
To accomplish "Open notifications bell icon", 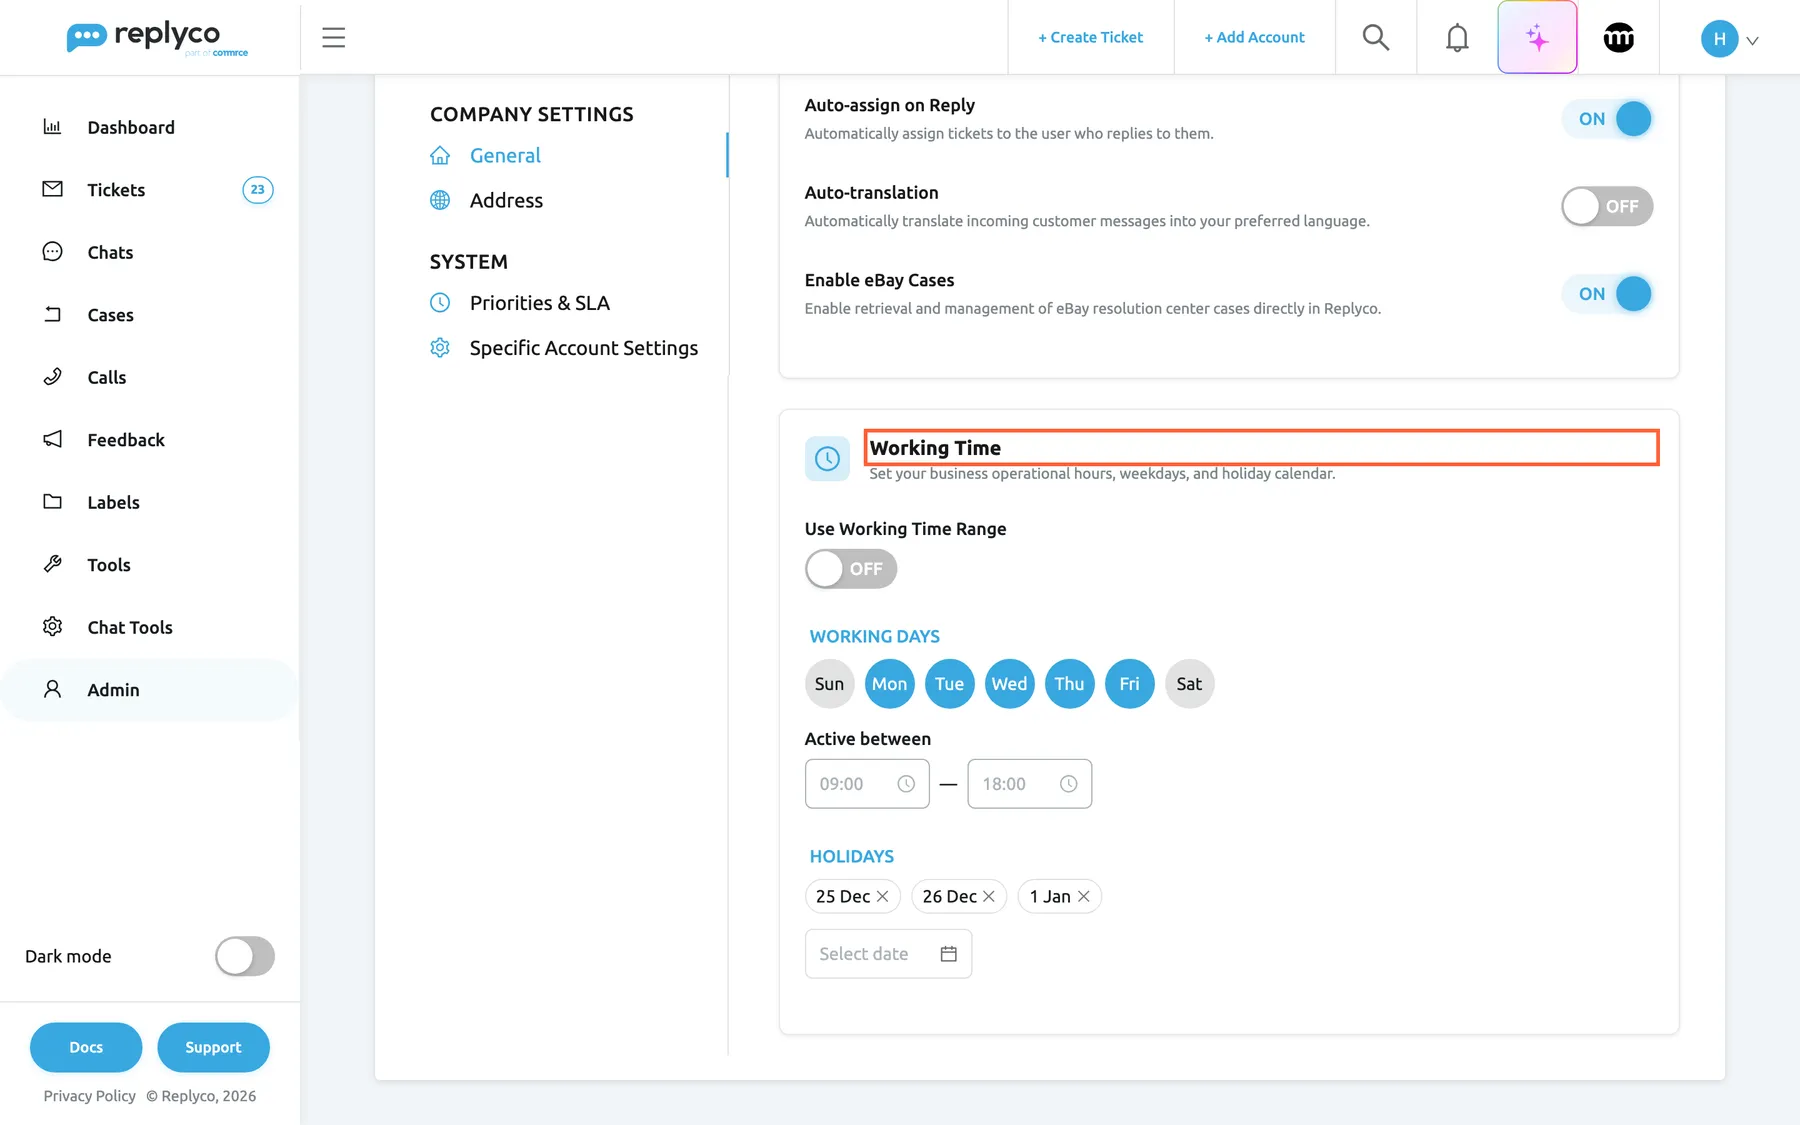I will coord(1457,38).
